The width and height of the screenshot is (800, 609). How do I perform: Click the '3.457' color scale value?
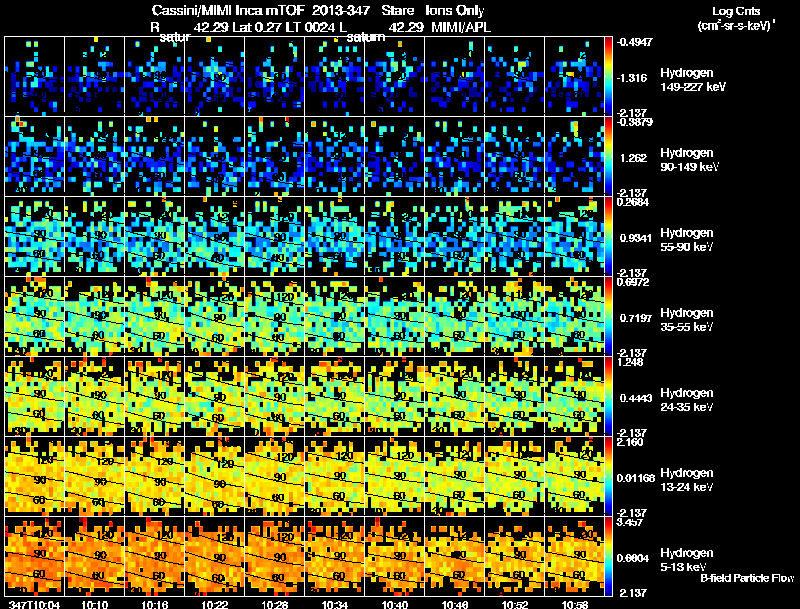[630, 522]
